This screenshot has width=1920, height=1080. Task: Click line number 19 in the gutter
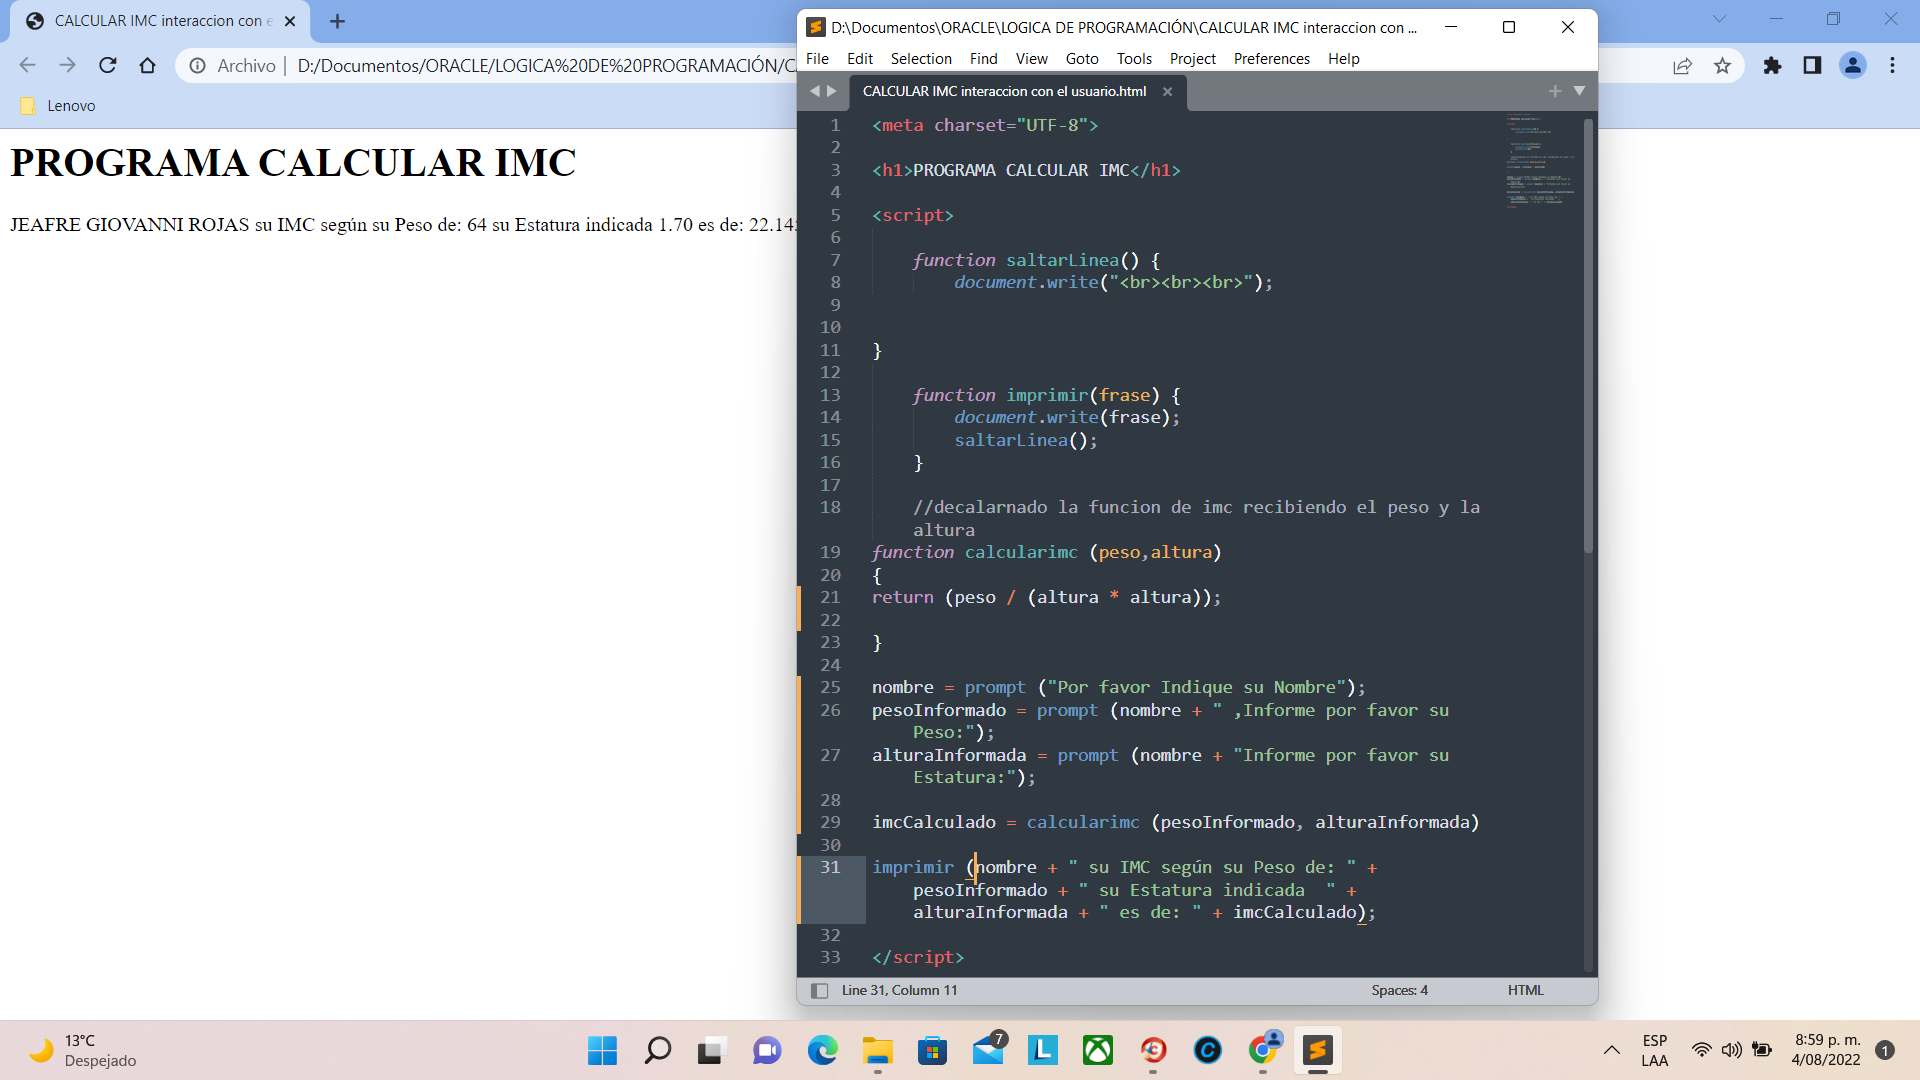point(830,552)
